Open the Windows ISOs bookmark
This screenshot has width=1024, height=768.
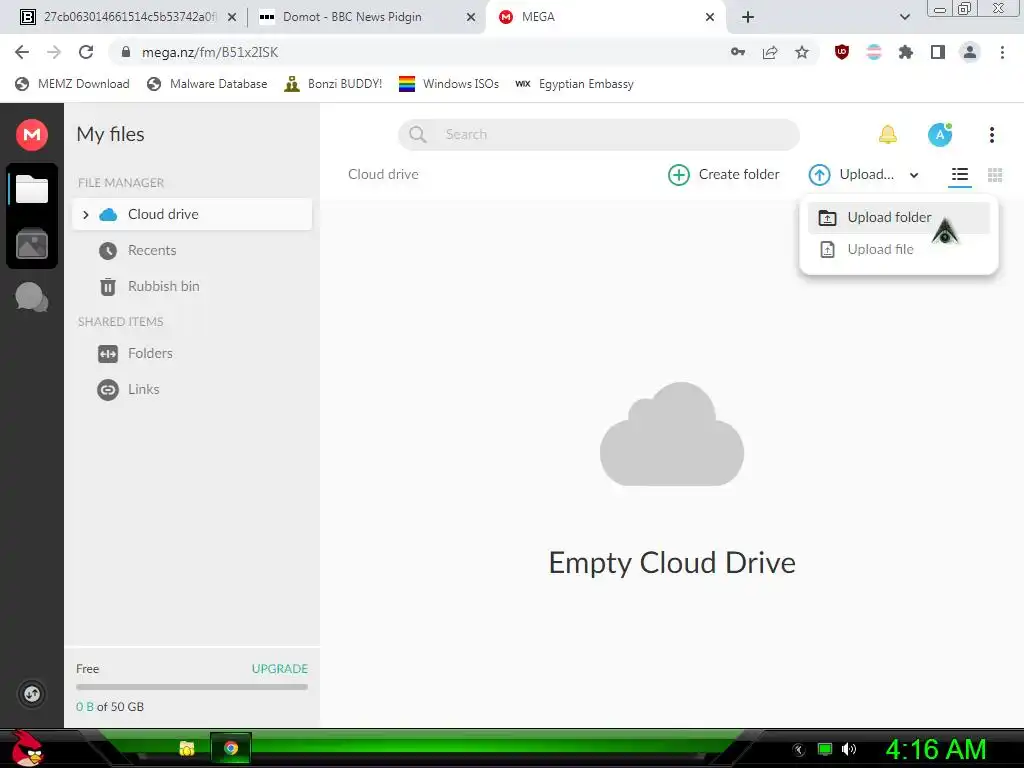449,84
